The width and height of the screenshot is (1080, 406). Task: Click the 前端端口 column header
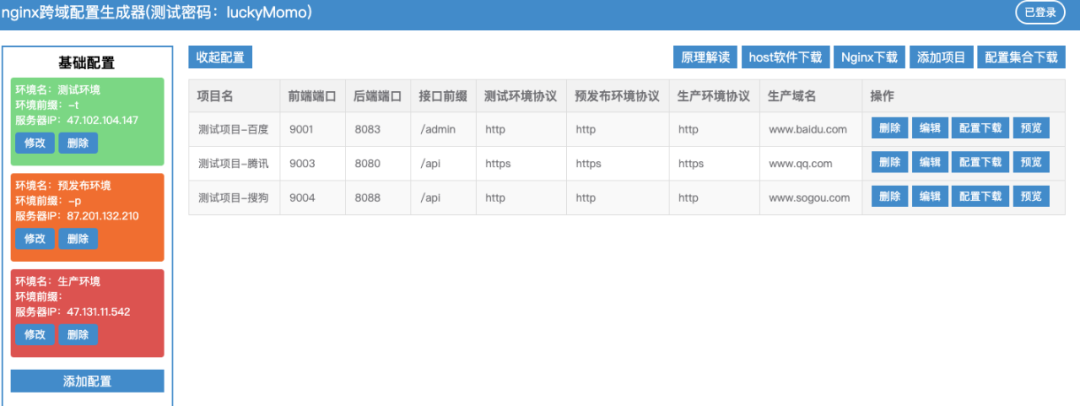click(x=312, y=97)
